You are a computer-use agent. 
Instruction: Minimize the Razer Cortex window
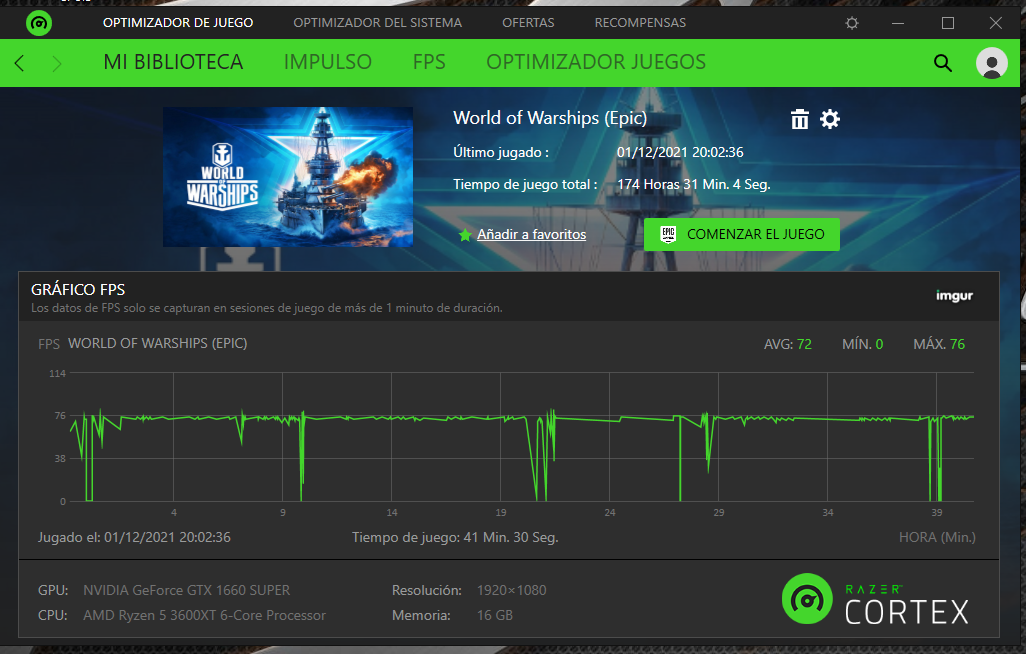pos(898,23)
